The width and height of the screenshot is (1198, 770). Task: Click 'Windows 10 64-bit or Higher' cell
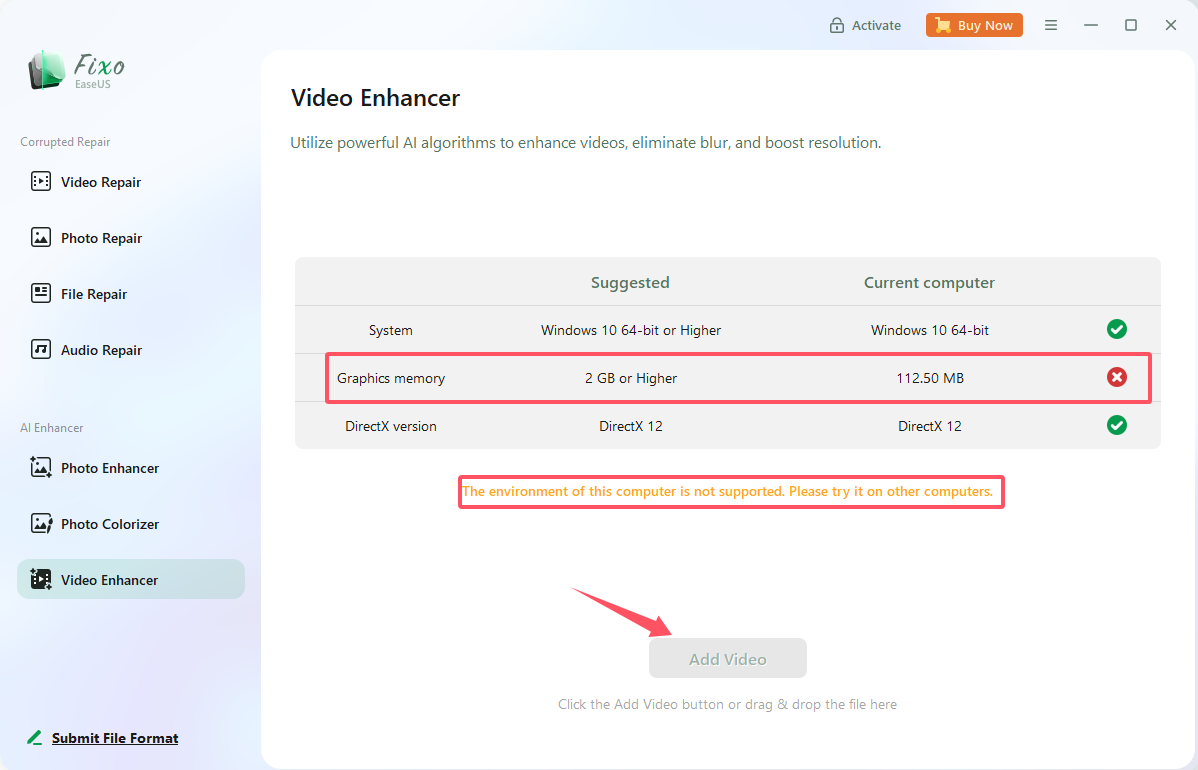[631, 330]
